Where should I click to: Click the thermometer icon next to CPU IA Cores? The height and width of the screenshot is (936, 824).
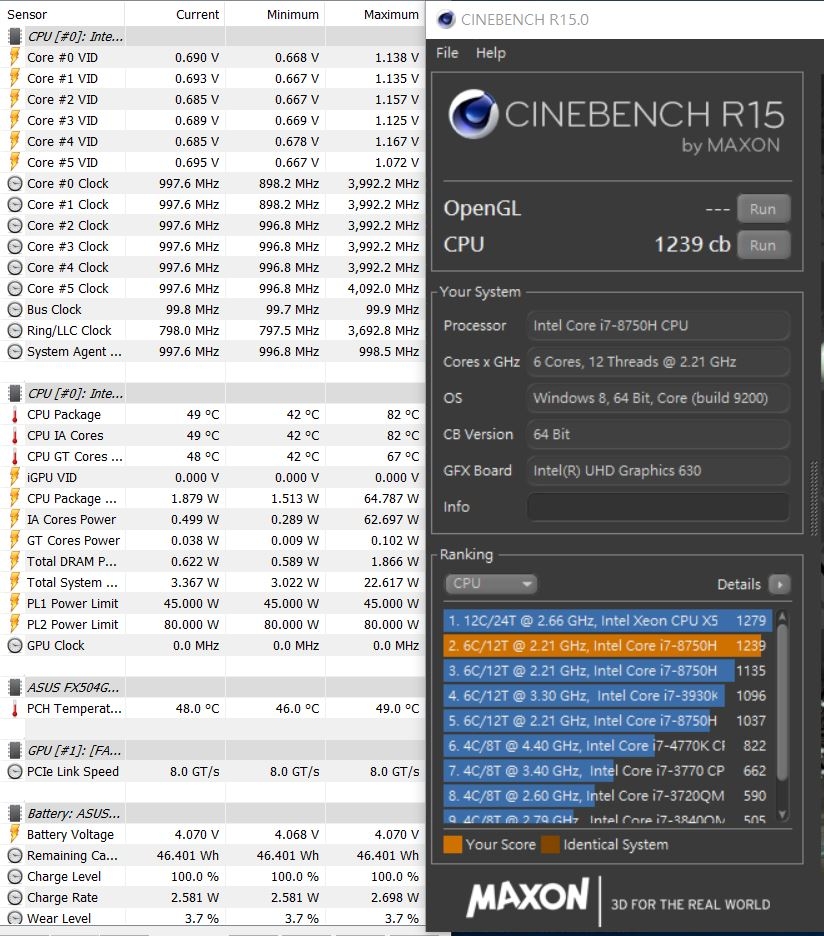[x=14, y=436]
